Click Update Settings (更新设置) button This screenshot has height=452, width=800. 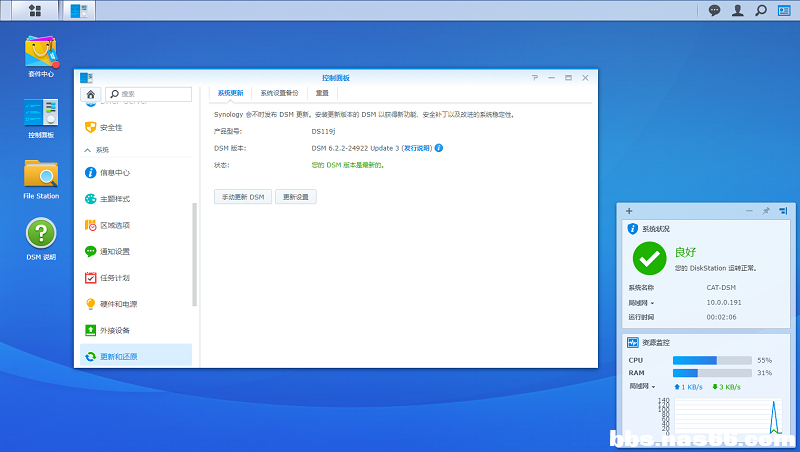click(296, 197)
